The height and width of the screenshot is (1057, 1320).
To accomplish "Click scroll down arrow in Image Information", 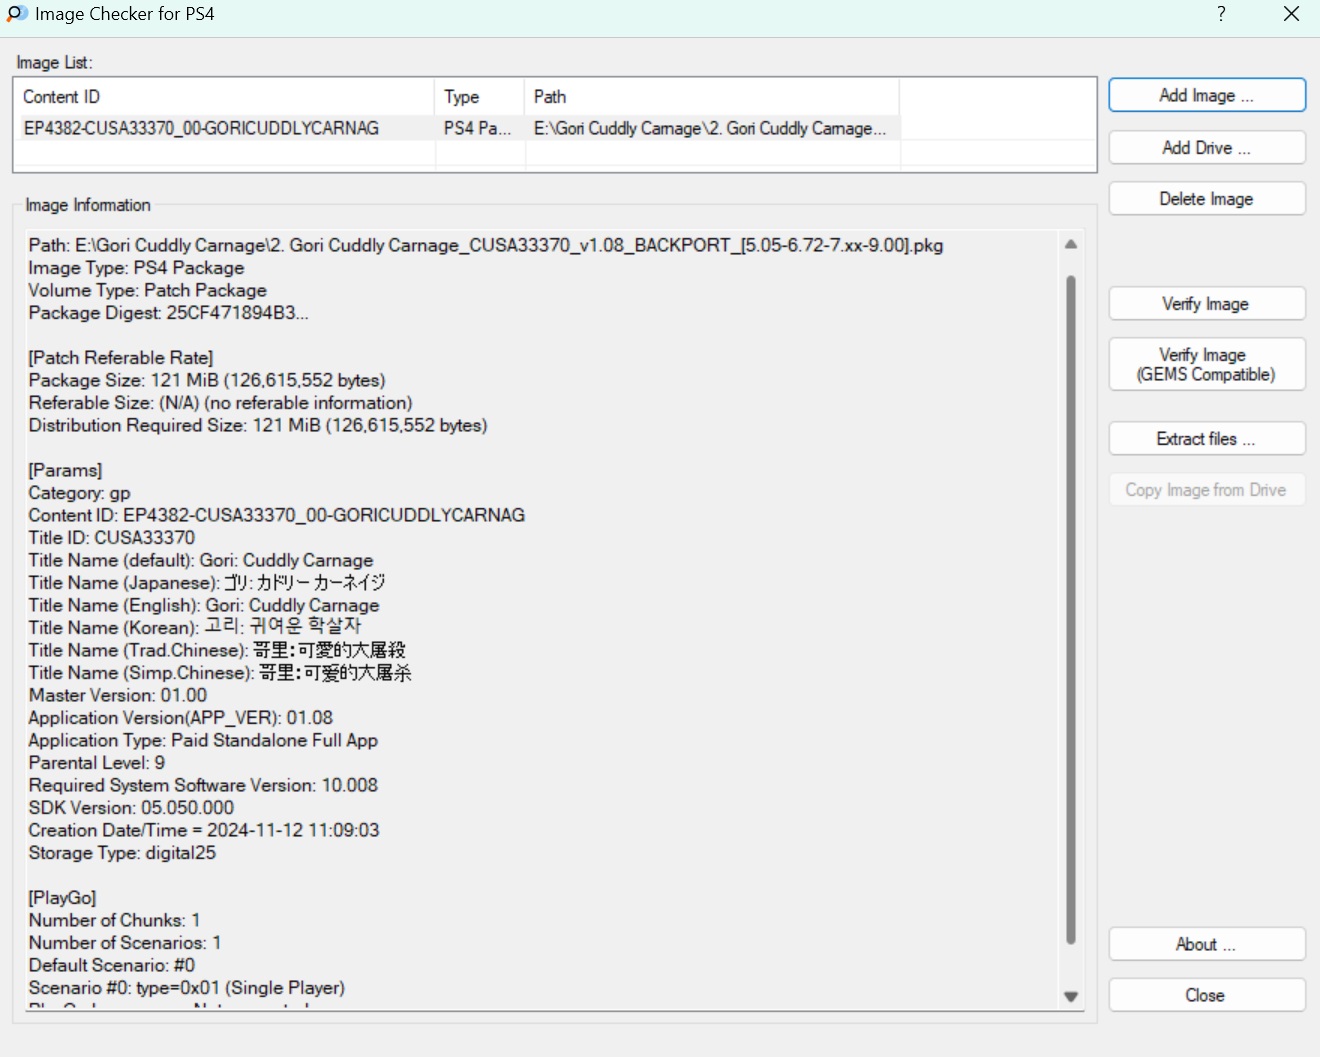I will coord(1071,996).
